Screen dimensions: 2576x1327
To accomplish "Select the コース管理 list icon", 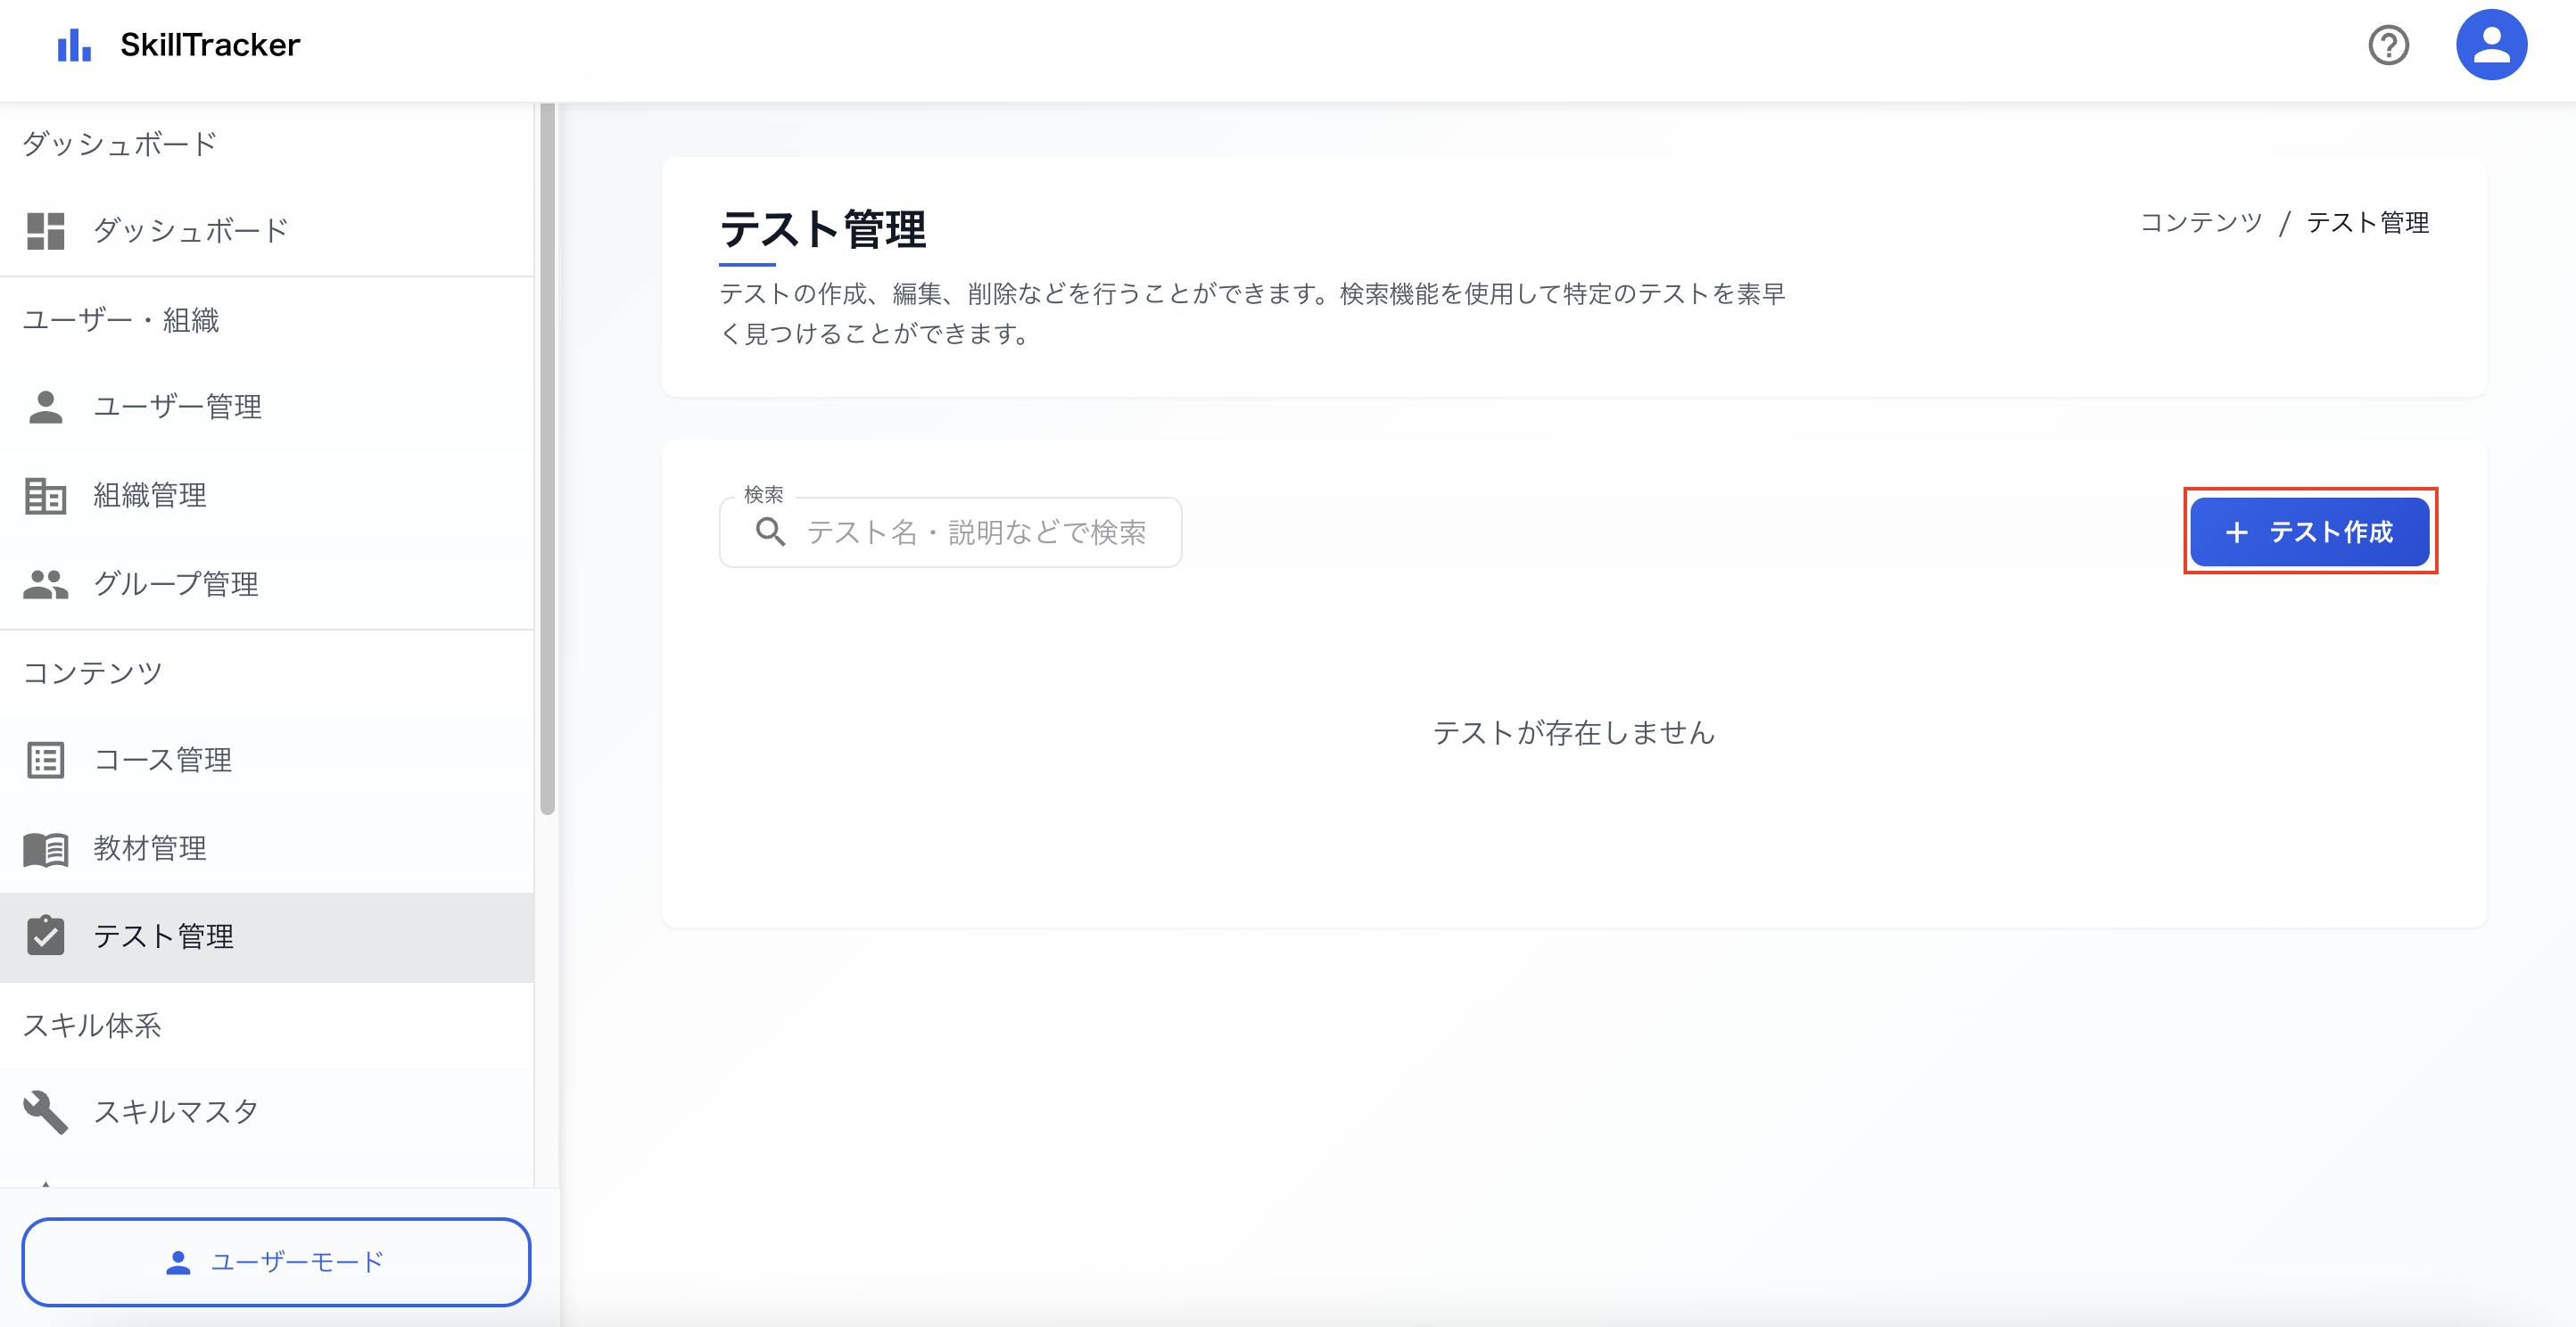I will coord(46,759).
